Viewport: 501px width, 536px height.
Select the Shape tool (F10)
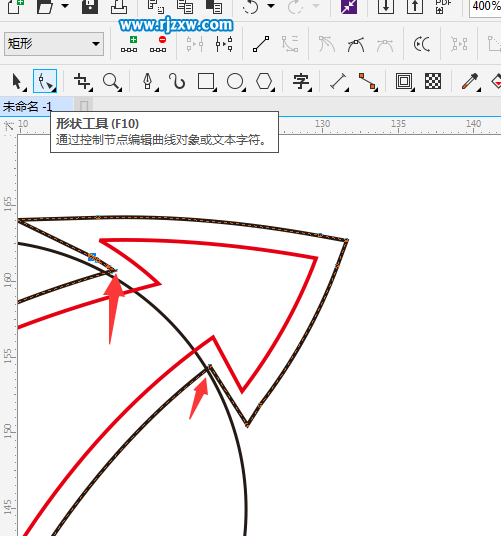click(45, 81)
